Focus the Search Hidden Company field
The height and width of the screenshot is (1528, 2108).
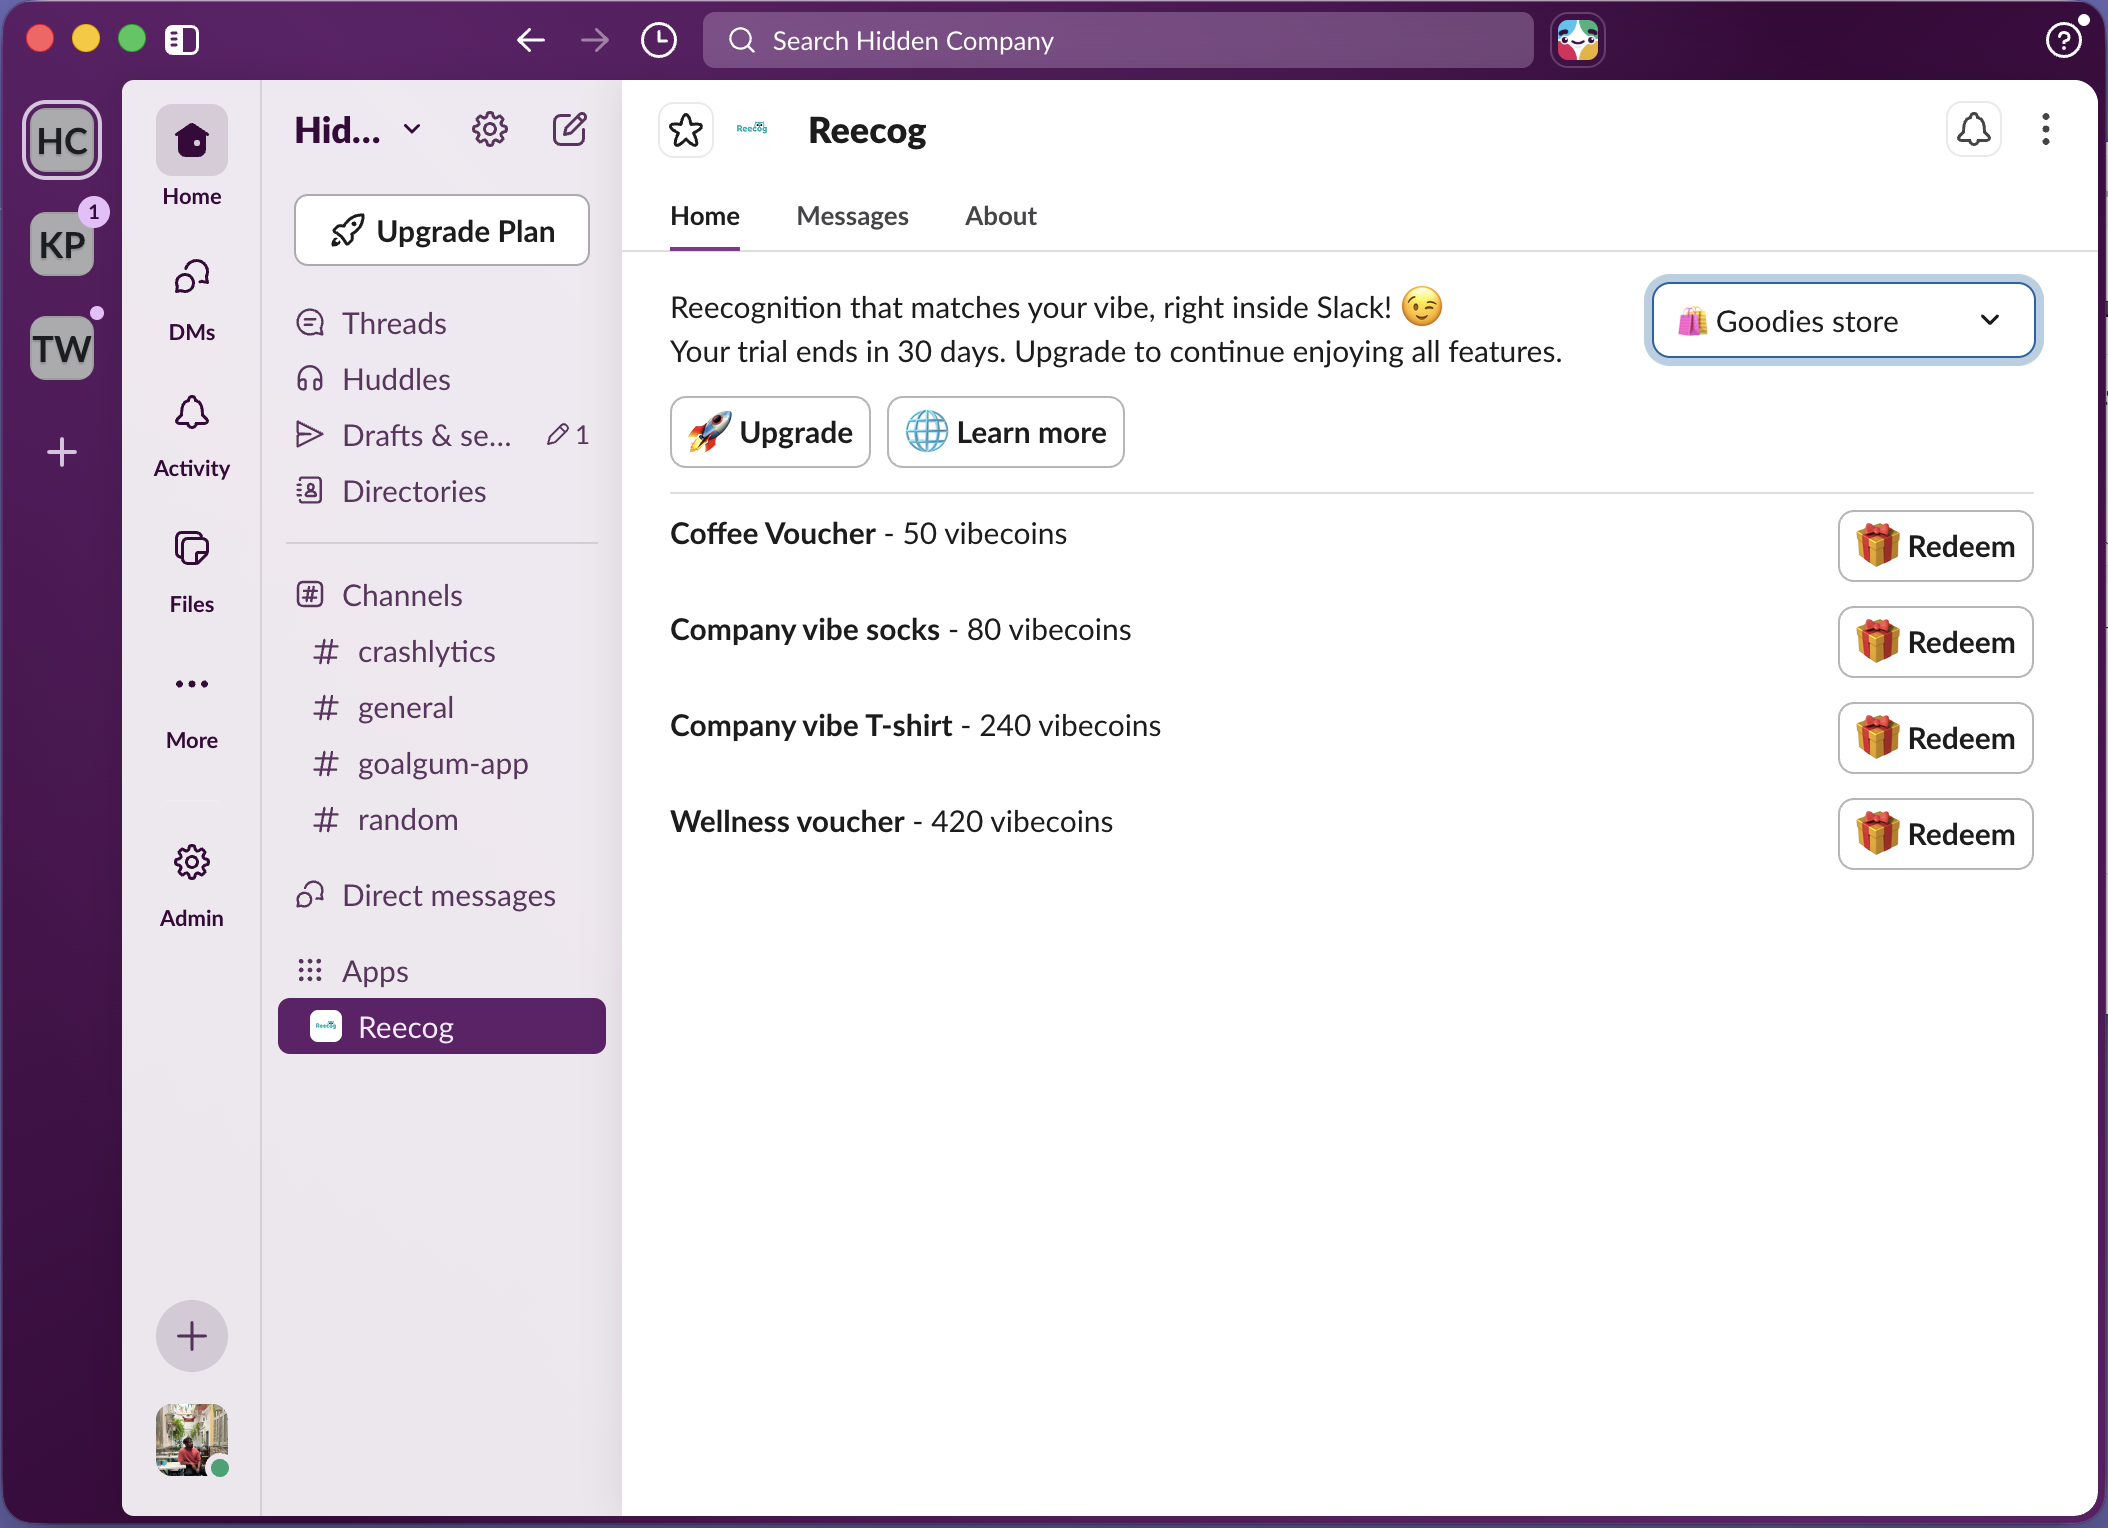click(x=1118, y=40)
